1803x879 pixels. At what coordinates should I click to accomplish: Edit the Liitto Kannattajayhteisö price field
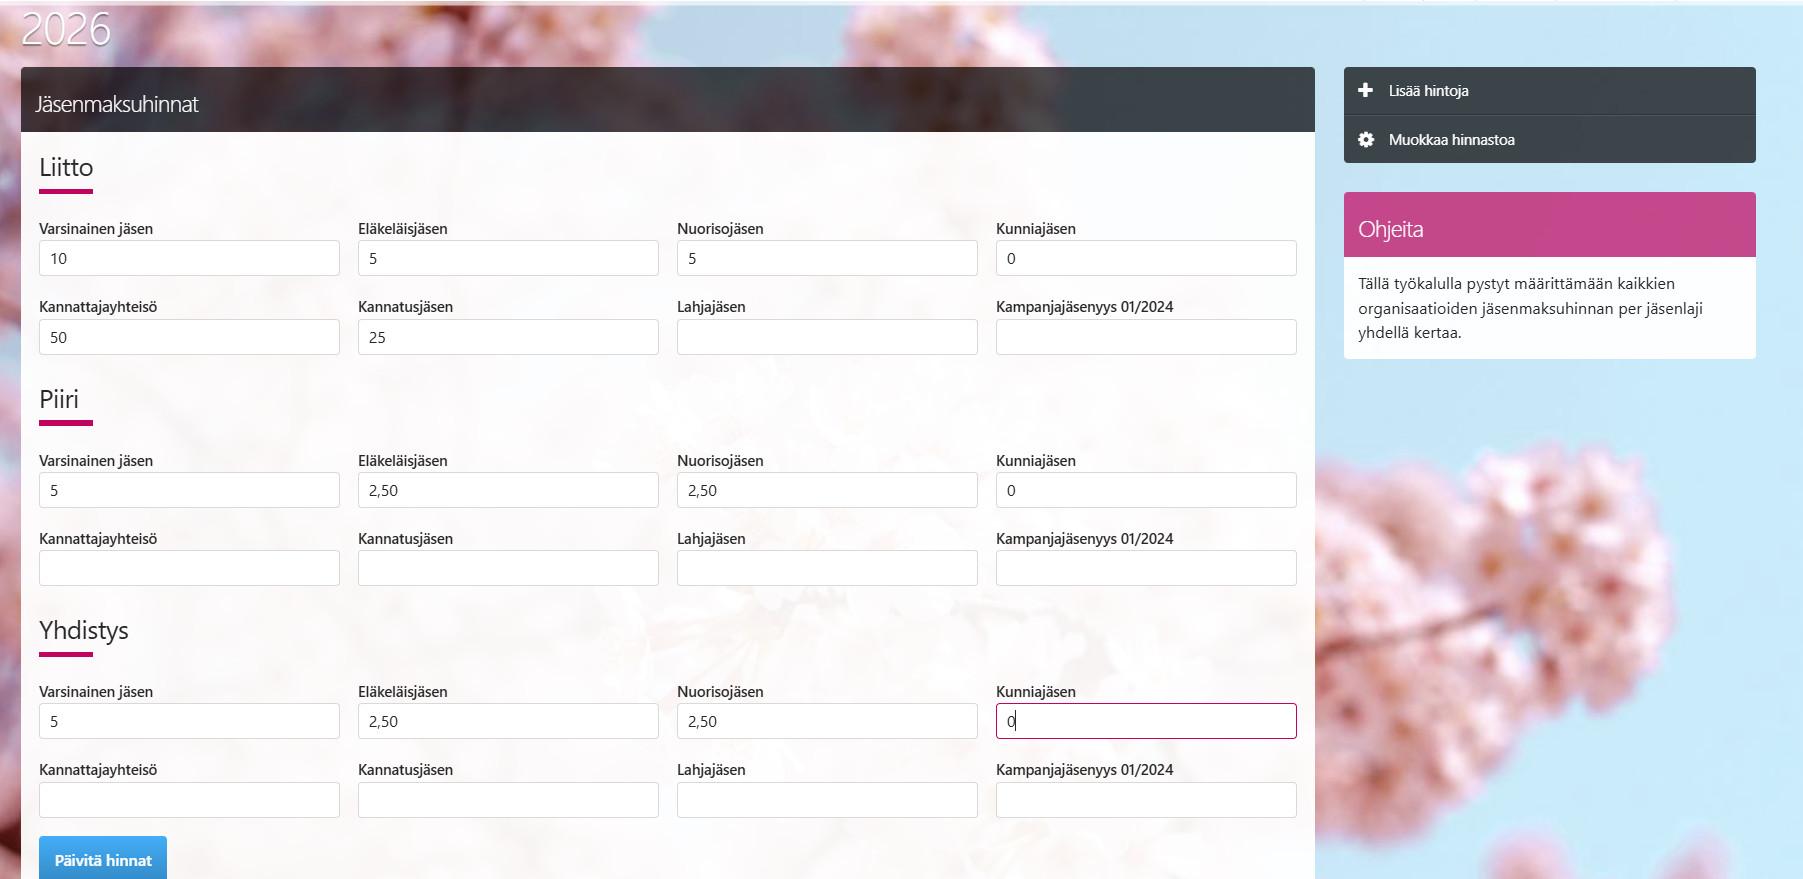[x=189, y=338]
